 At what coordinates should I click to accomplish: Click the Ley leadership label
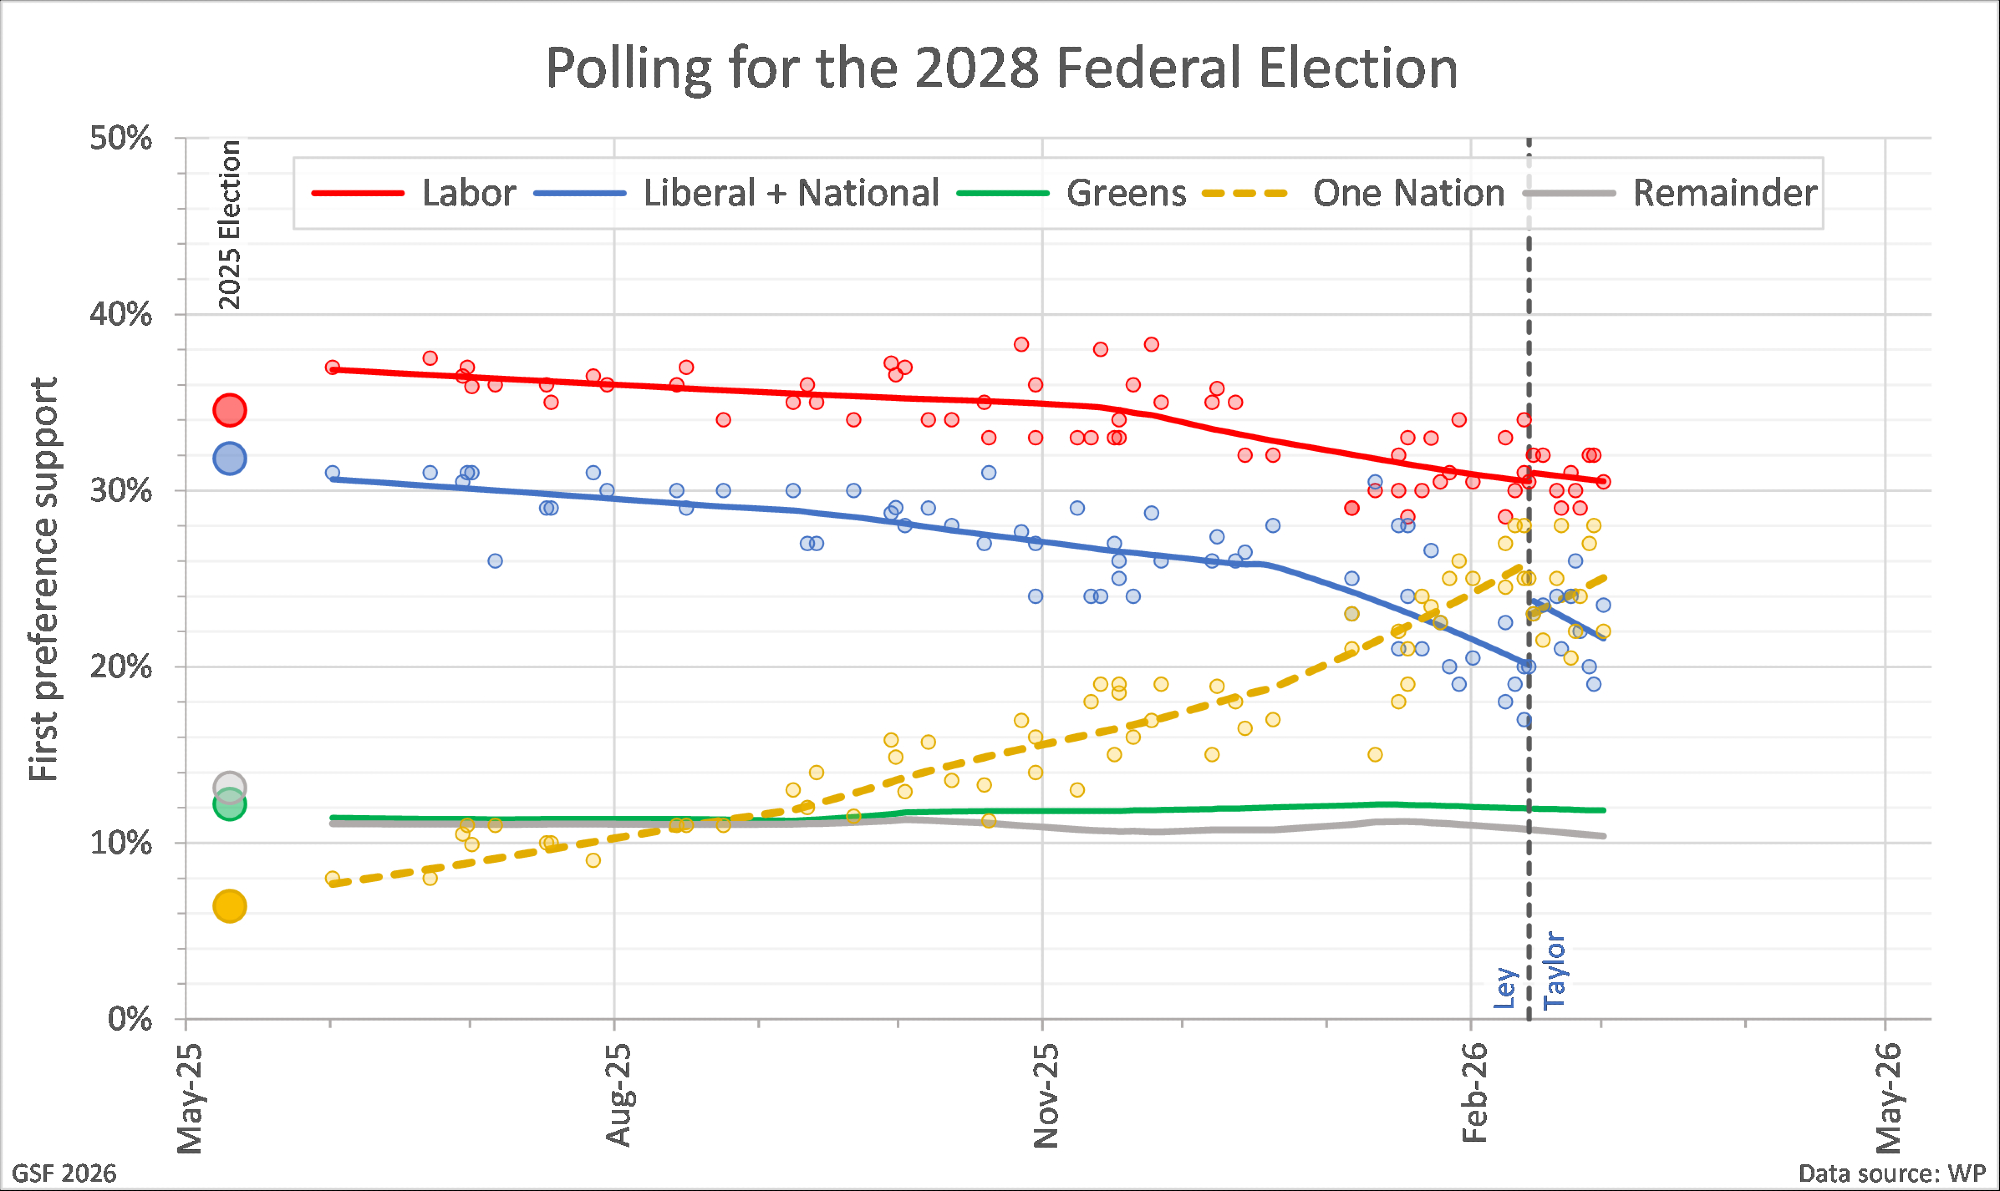point(1506,987)
